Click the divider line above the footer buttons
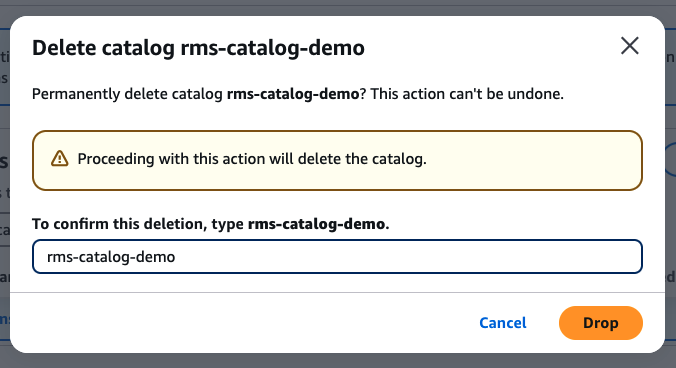676x368 pixels. point(337,293)
